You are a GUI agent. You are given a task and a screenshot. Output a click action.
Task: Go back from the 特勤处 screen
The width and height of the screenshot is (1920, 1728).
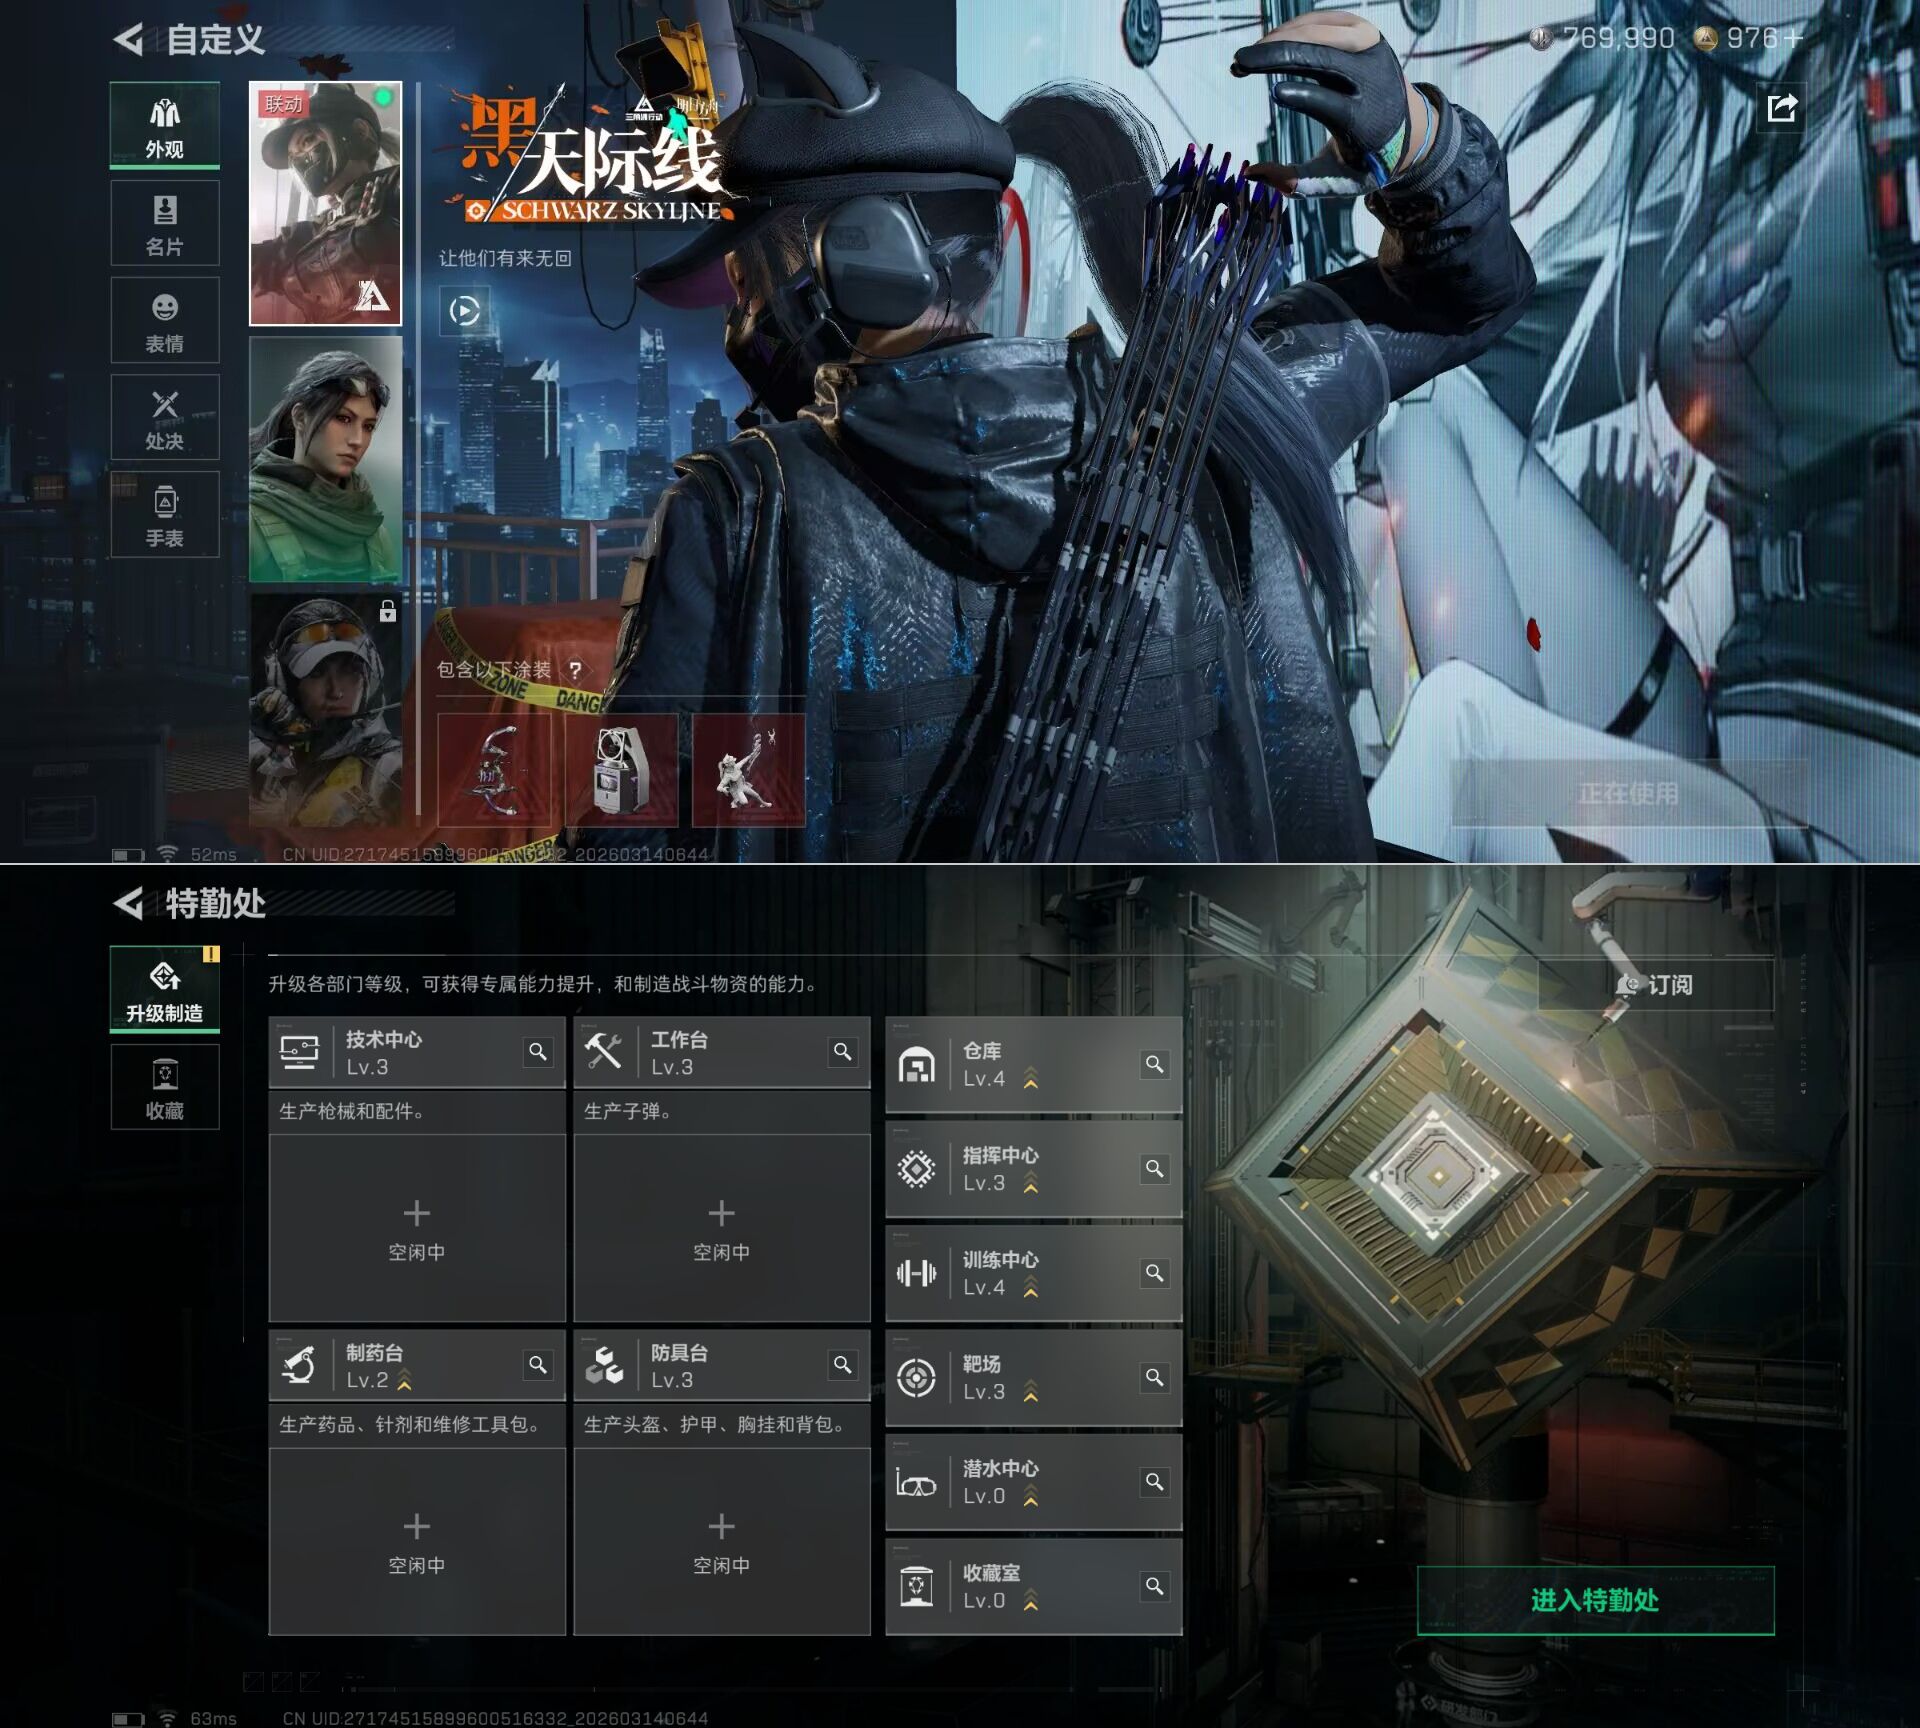[x=130, y=904]
